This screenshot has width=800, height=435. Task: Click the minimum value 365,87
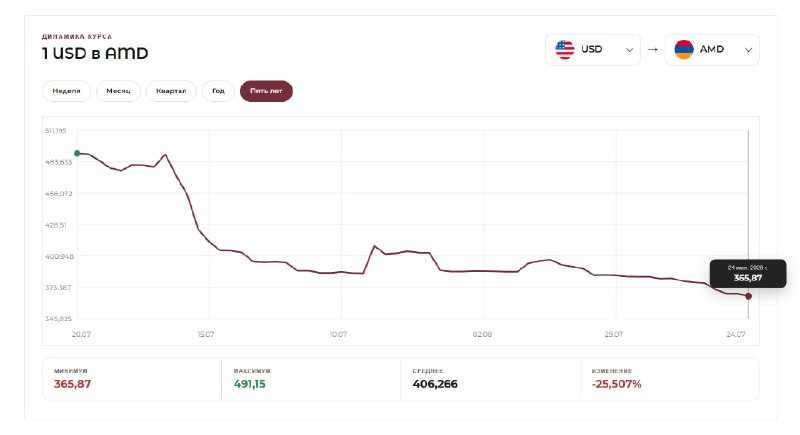point(72,384)
